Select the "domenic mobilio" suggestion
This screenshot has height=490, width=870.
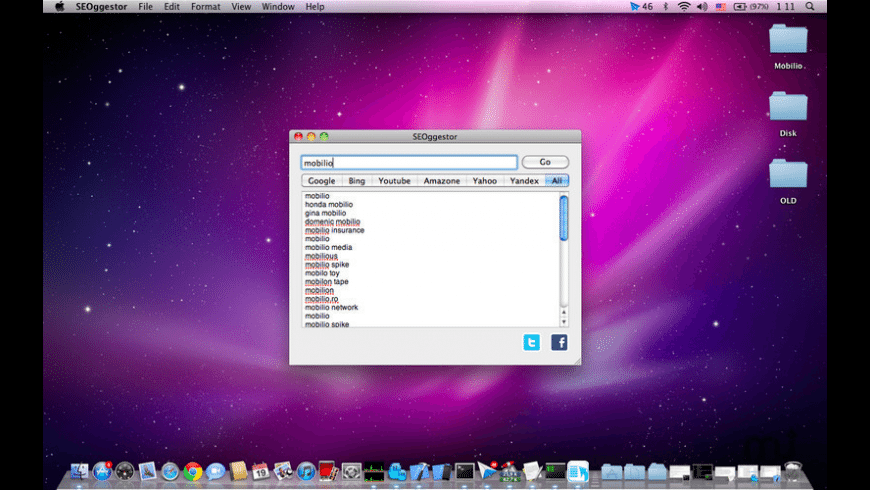coord(332,222)
